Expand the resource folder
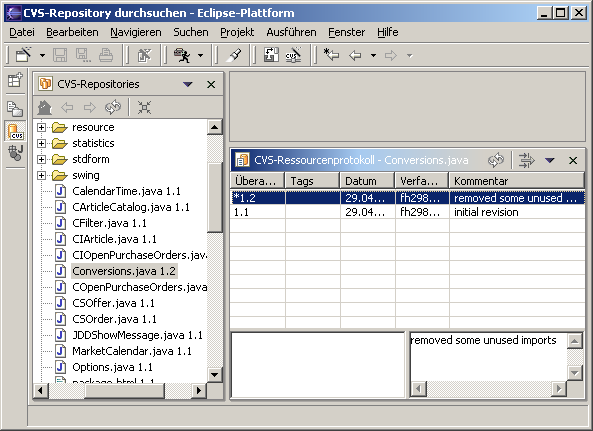593x431 pixels. pyautogui.click(x=42, y=127)
